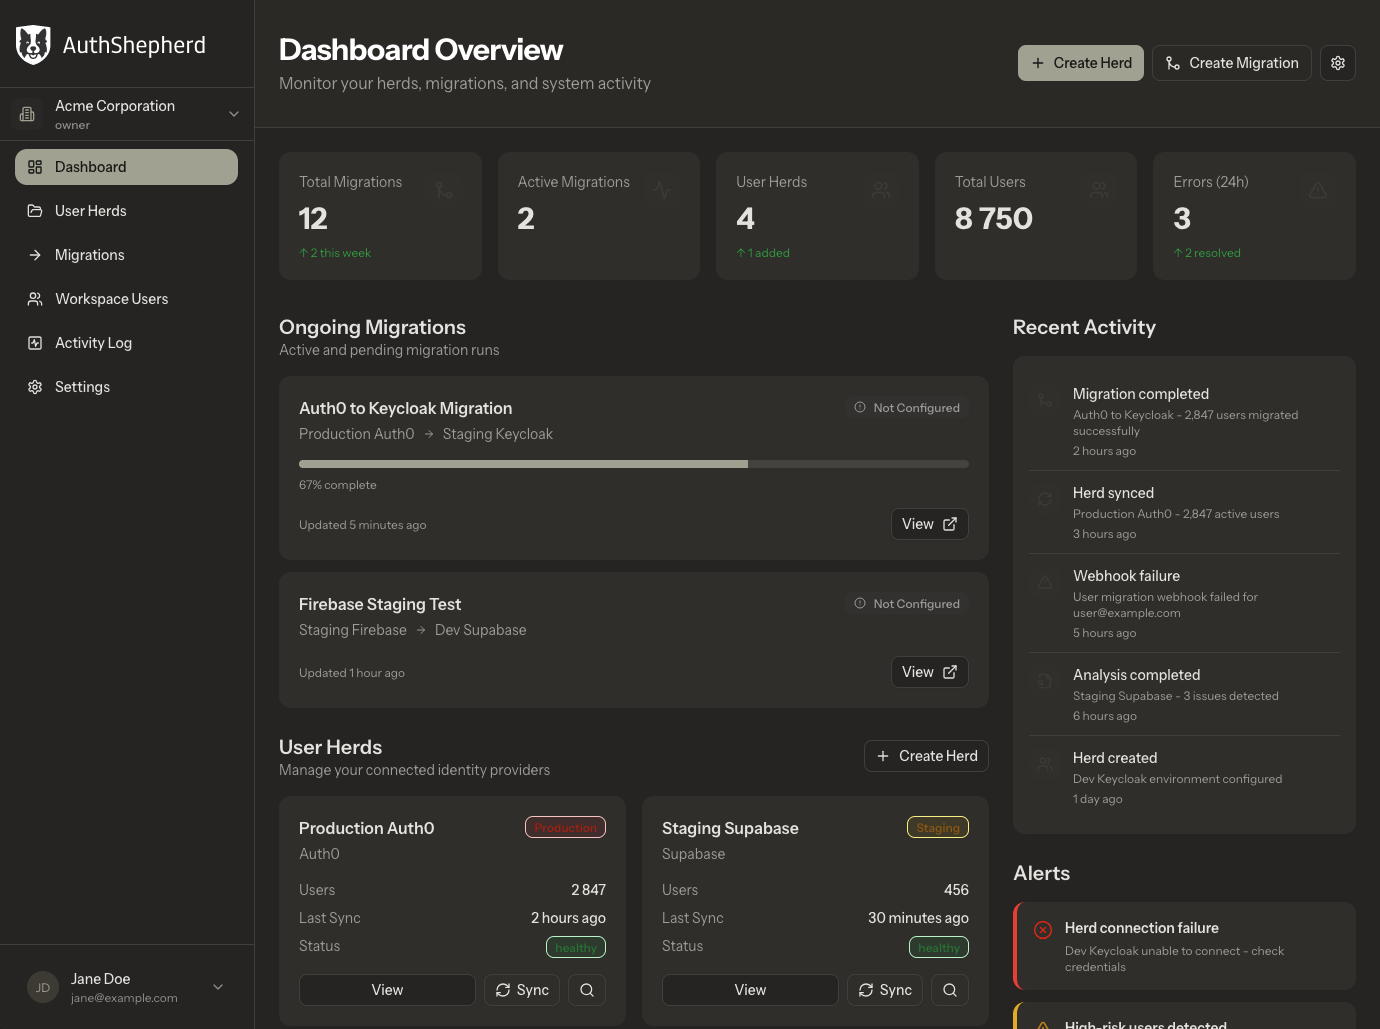
Task: Select Dashboard in the navigation sidebar
Action: (x=126, y=166)
